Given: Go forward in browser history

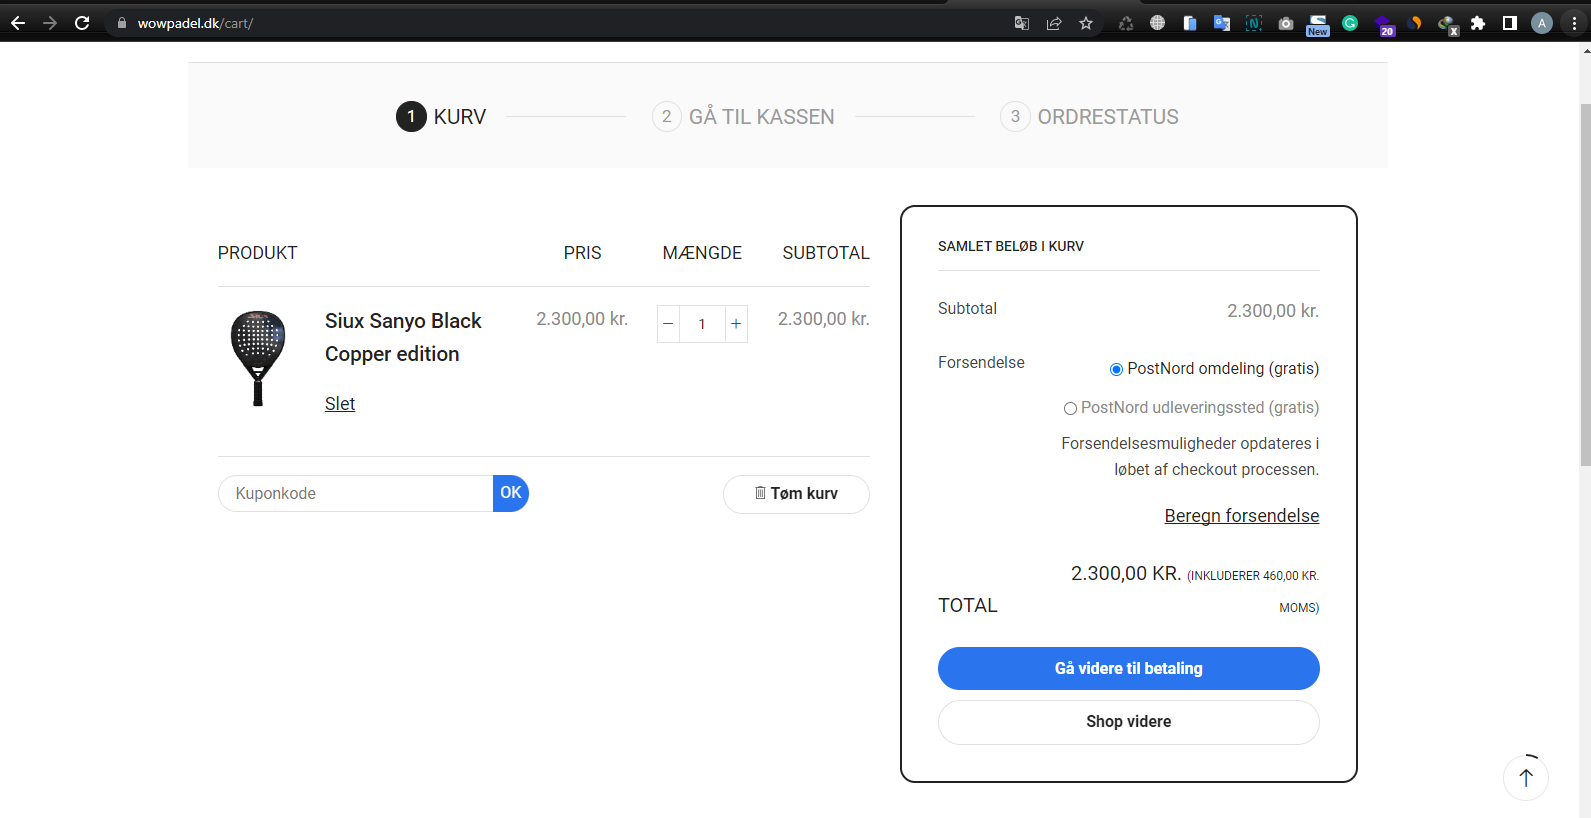Looking at the screenshot, I should 50,23.
